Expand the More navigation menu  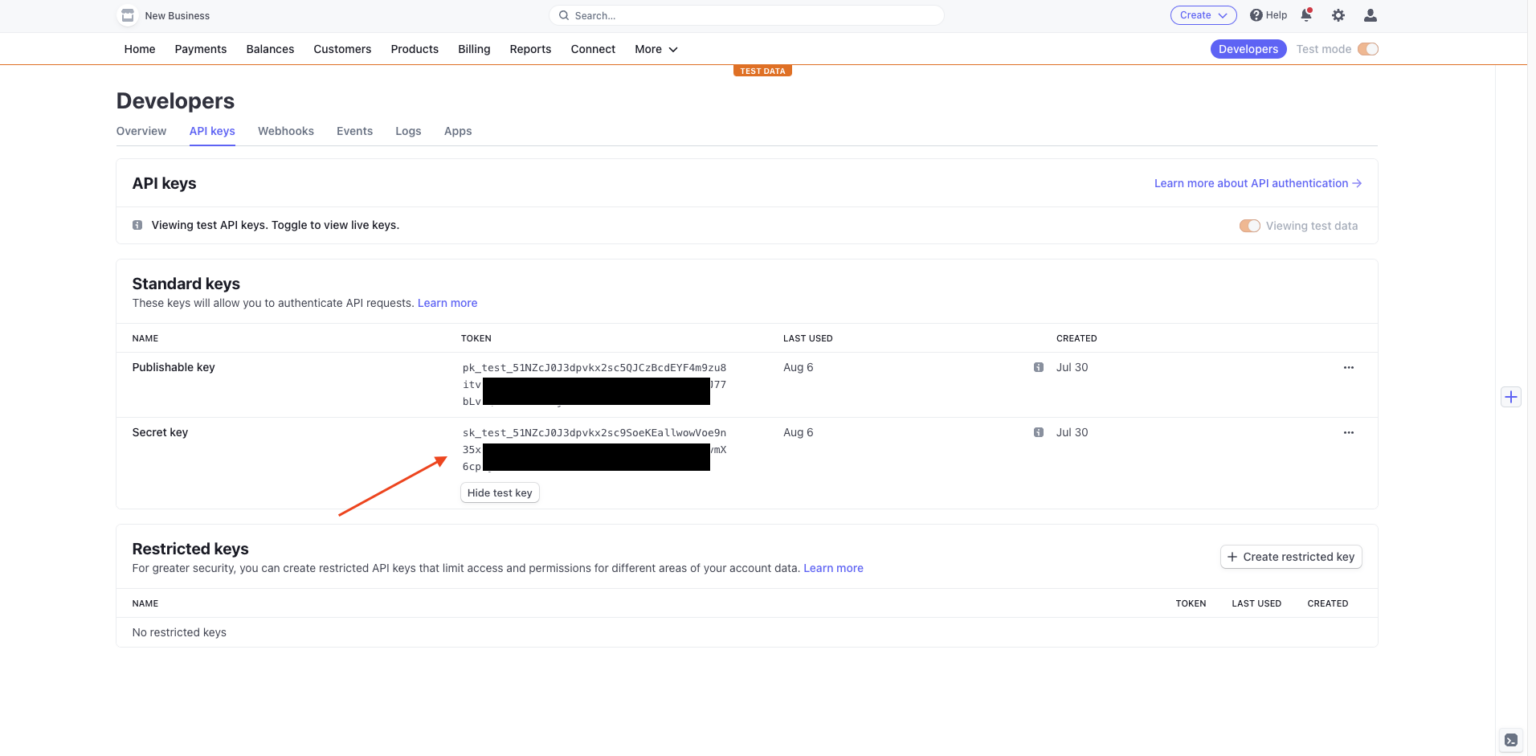point(655,48)
